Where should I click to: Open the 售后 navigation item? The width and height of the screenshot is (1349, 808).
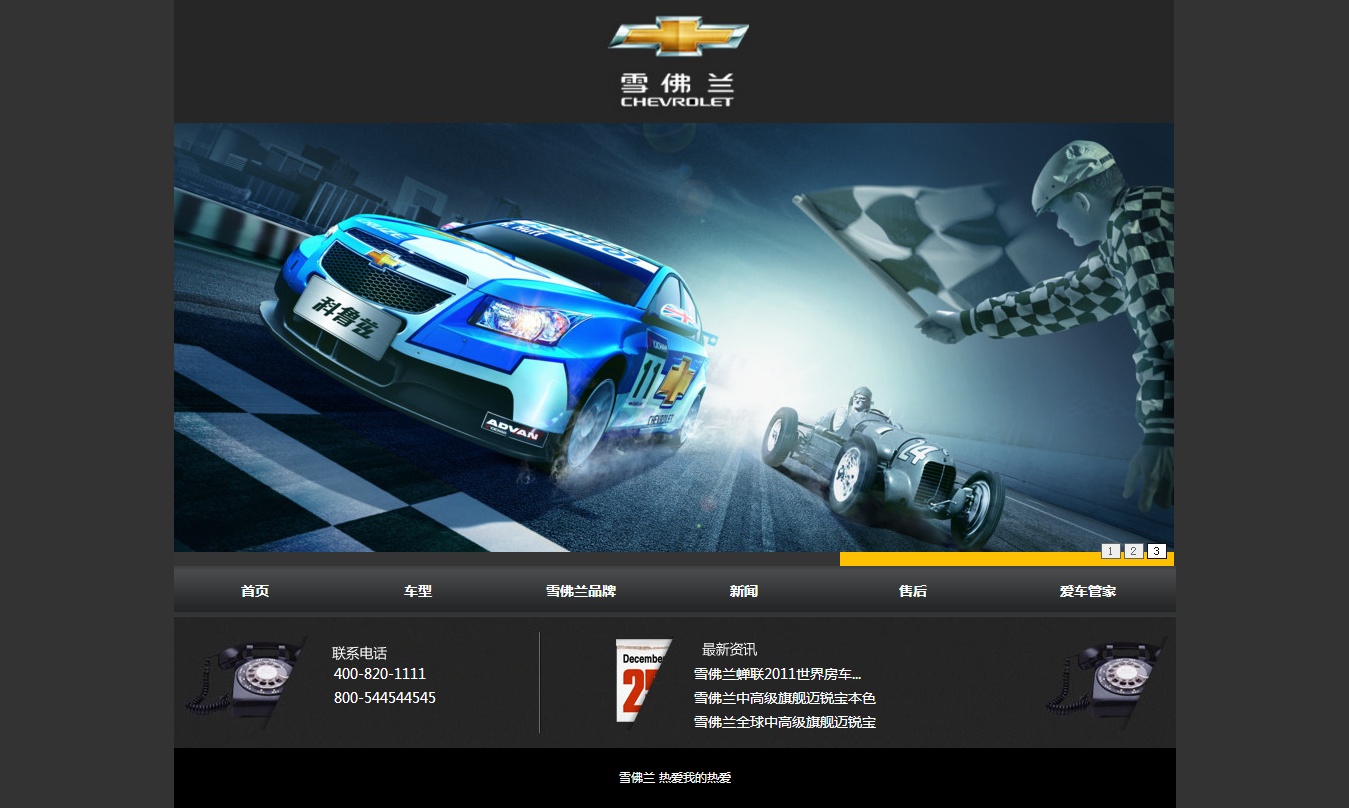point(913,591)
